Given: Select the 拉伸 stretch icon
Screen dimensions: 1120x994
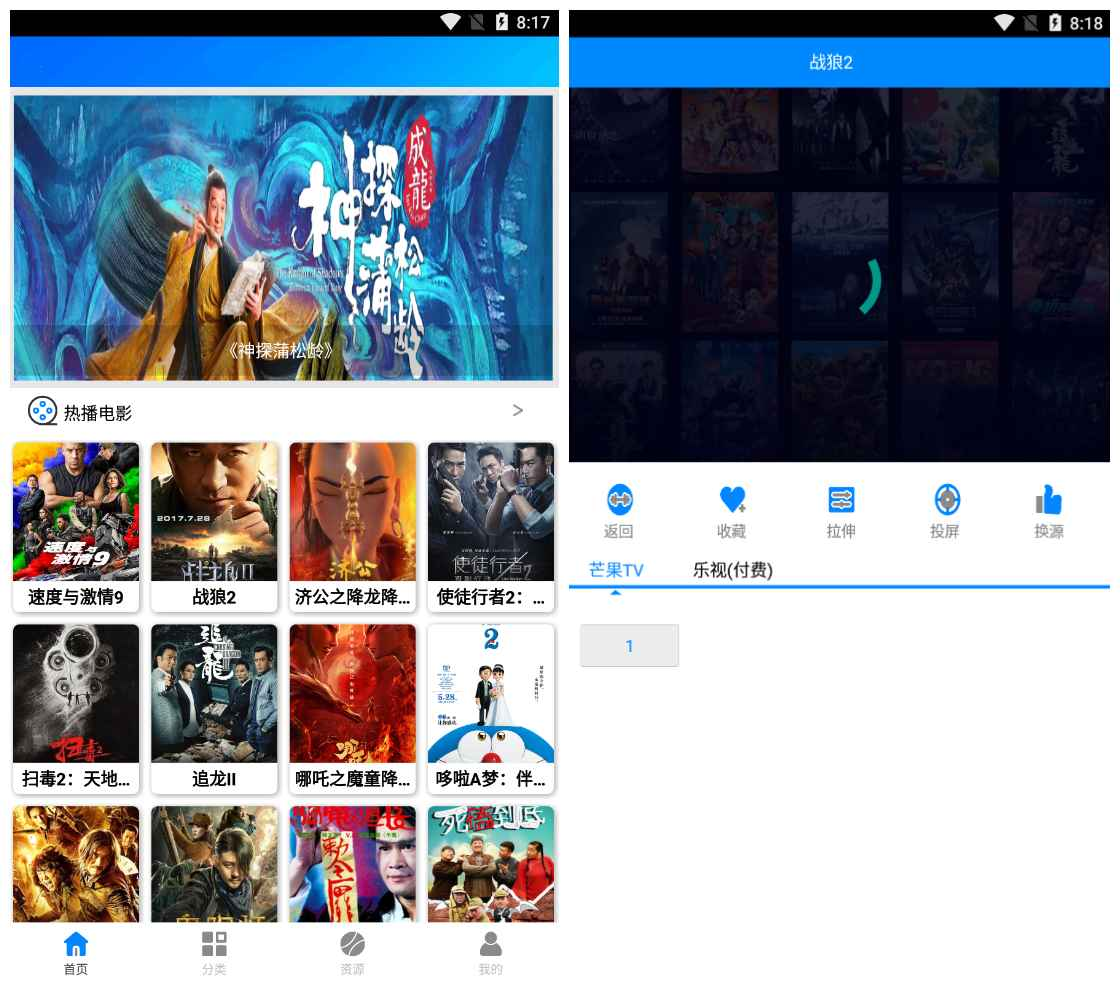Looking at the screenshot, I should click(x=840, y=499).
